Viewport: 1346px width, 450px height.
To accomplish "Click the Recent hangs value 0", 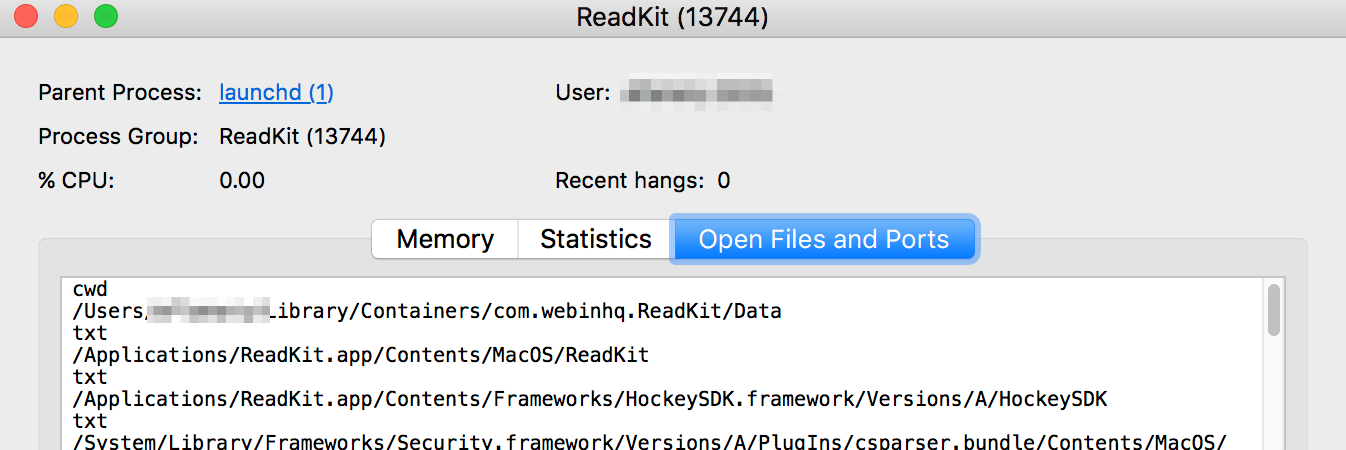I will coord(724,181).
